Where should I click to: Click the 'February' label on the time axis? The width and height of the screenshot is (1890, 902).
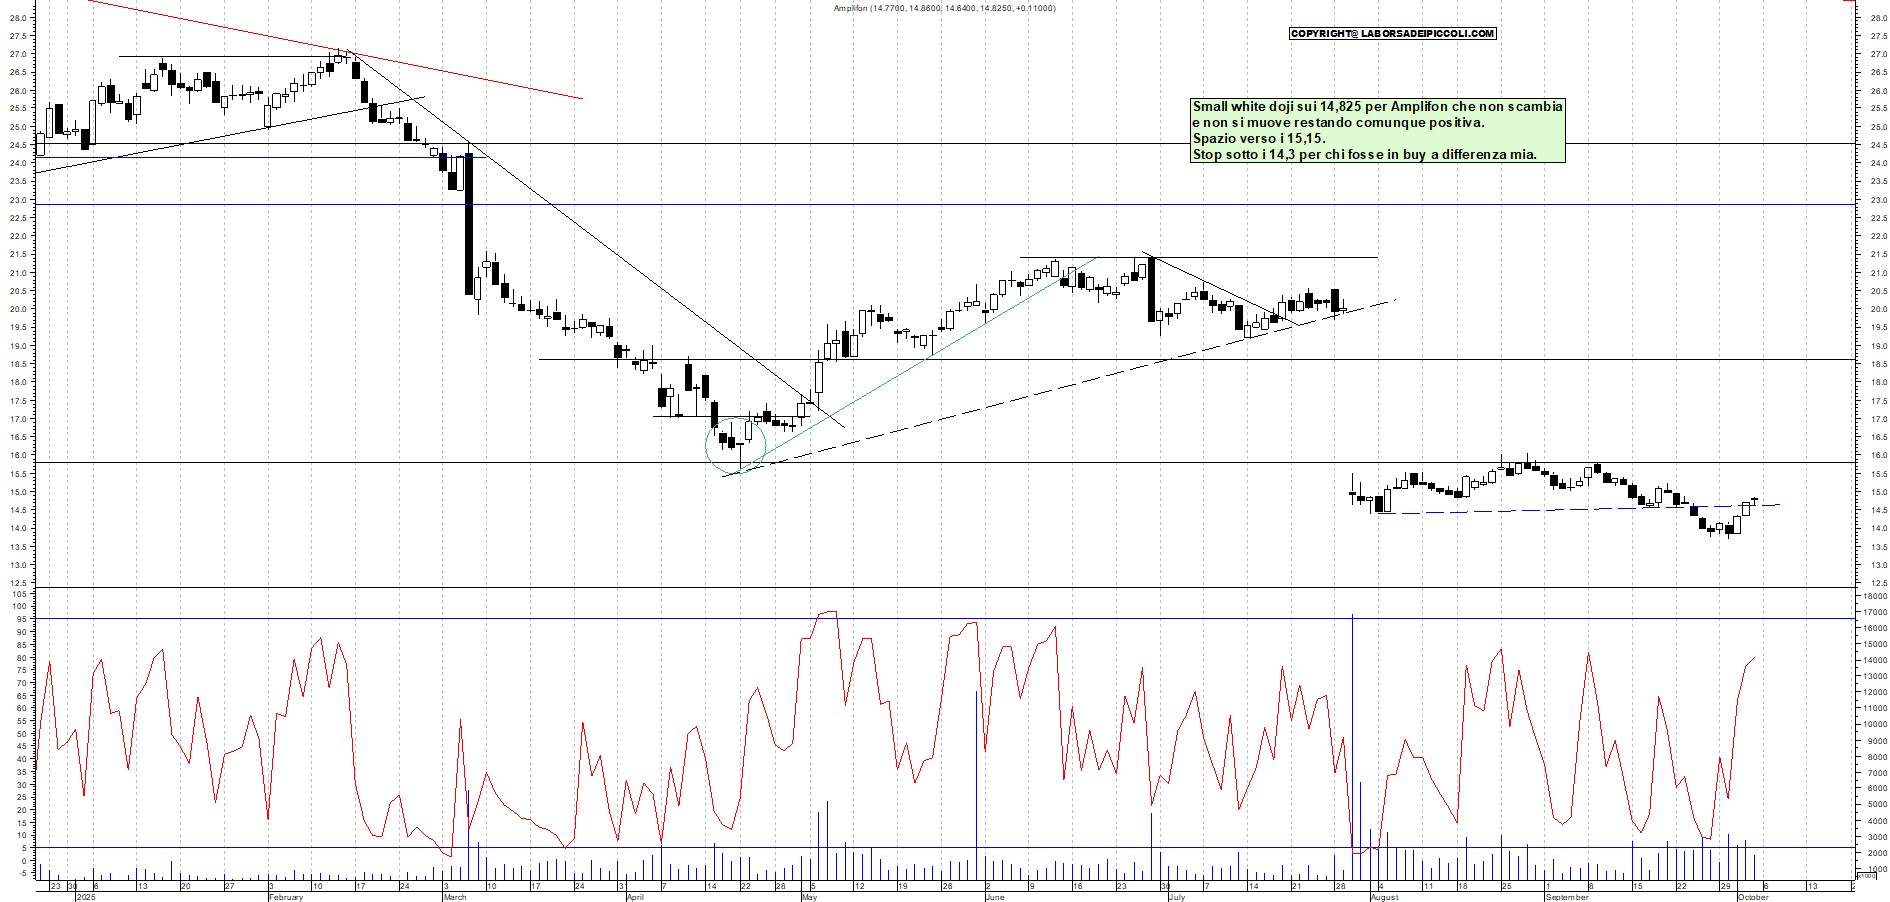click(286, 897)
